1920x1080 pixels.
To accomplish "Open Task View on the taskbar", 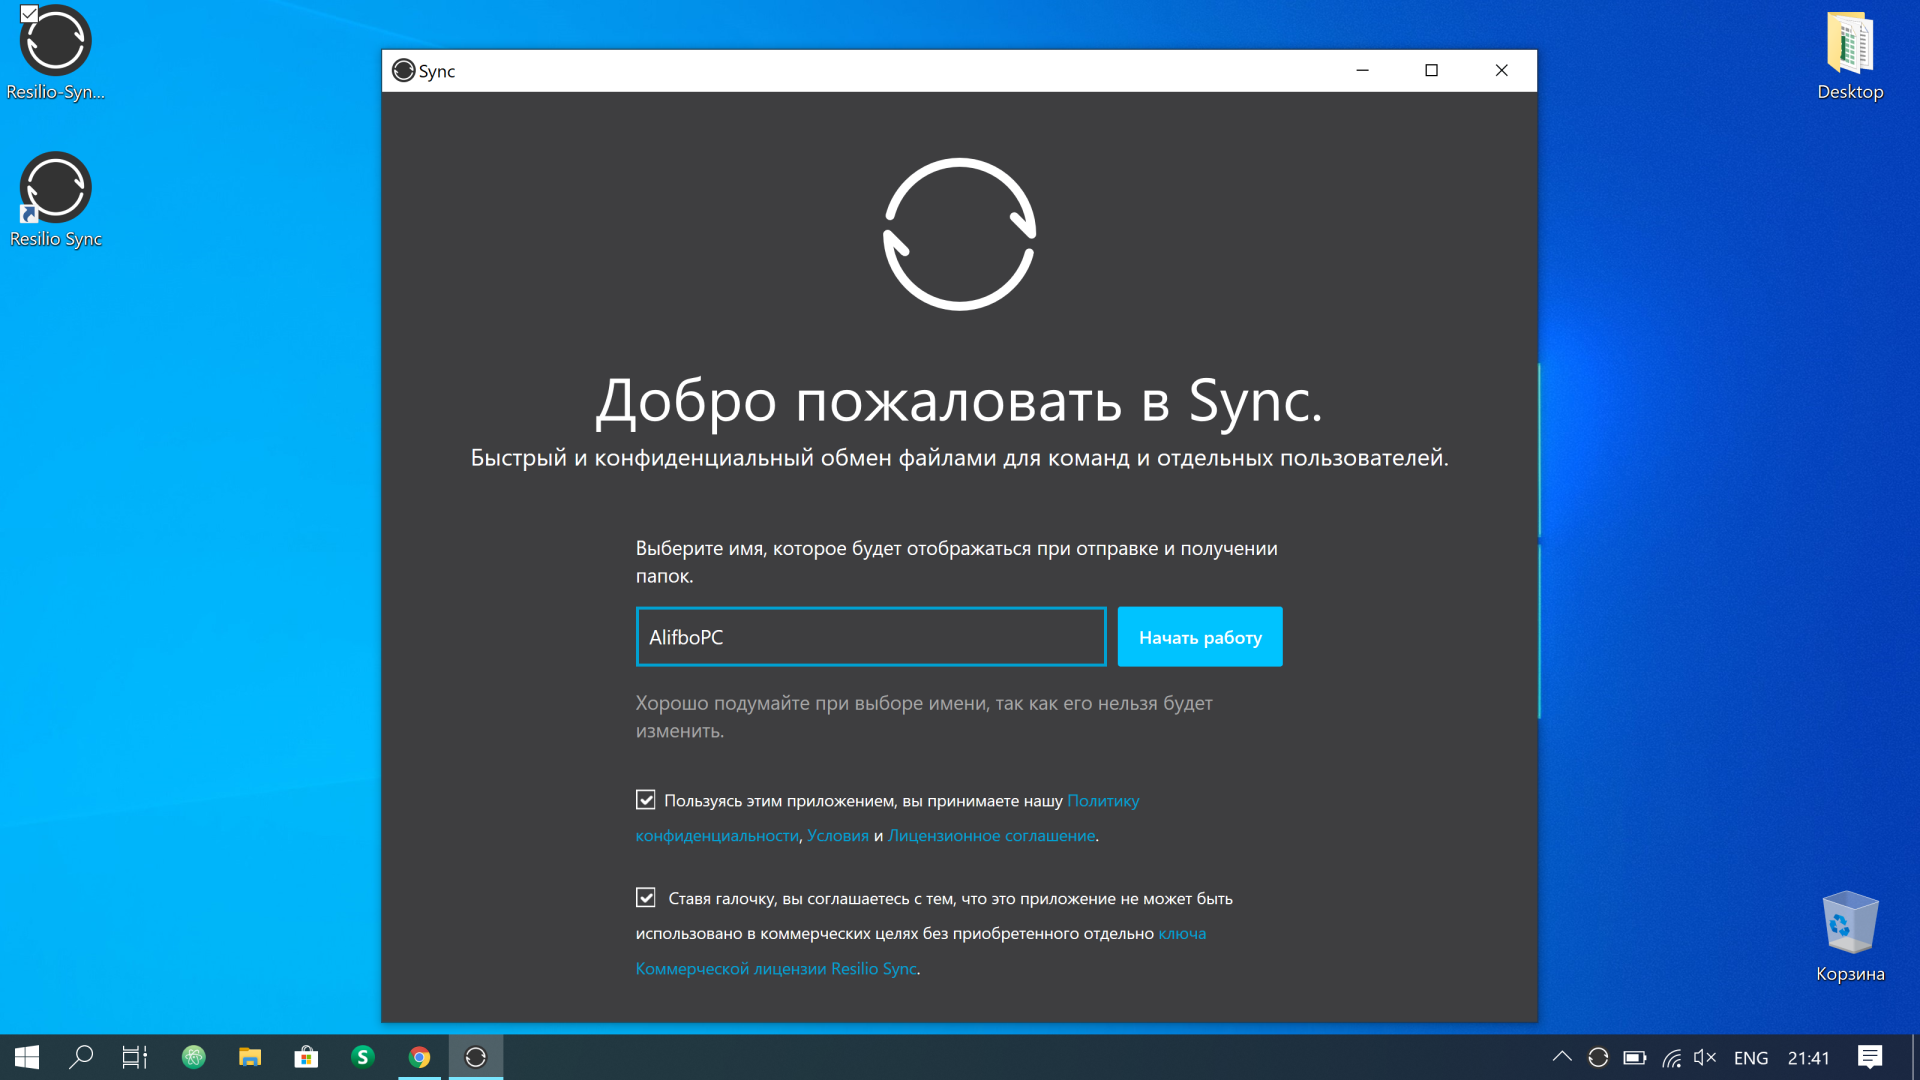I will click(x=135, y=1057).
